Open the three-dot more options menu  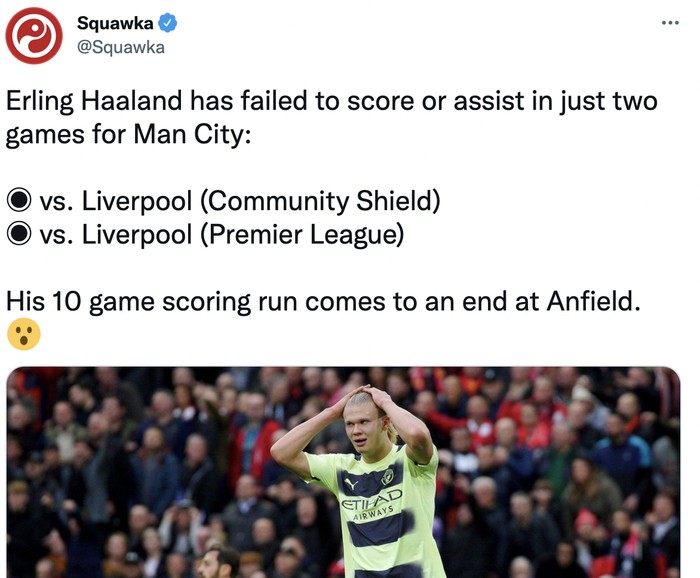(669, 23)
